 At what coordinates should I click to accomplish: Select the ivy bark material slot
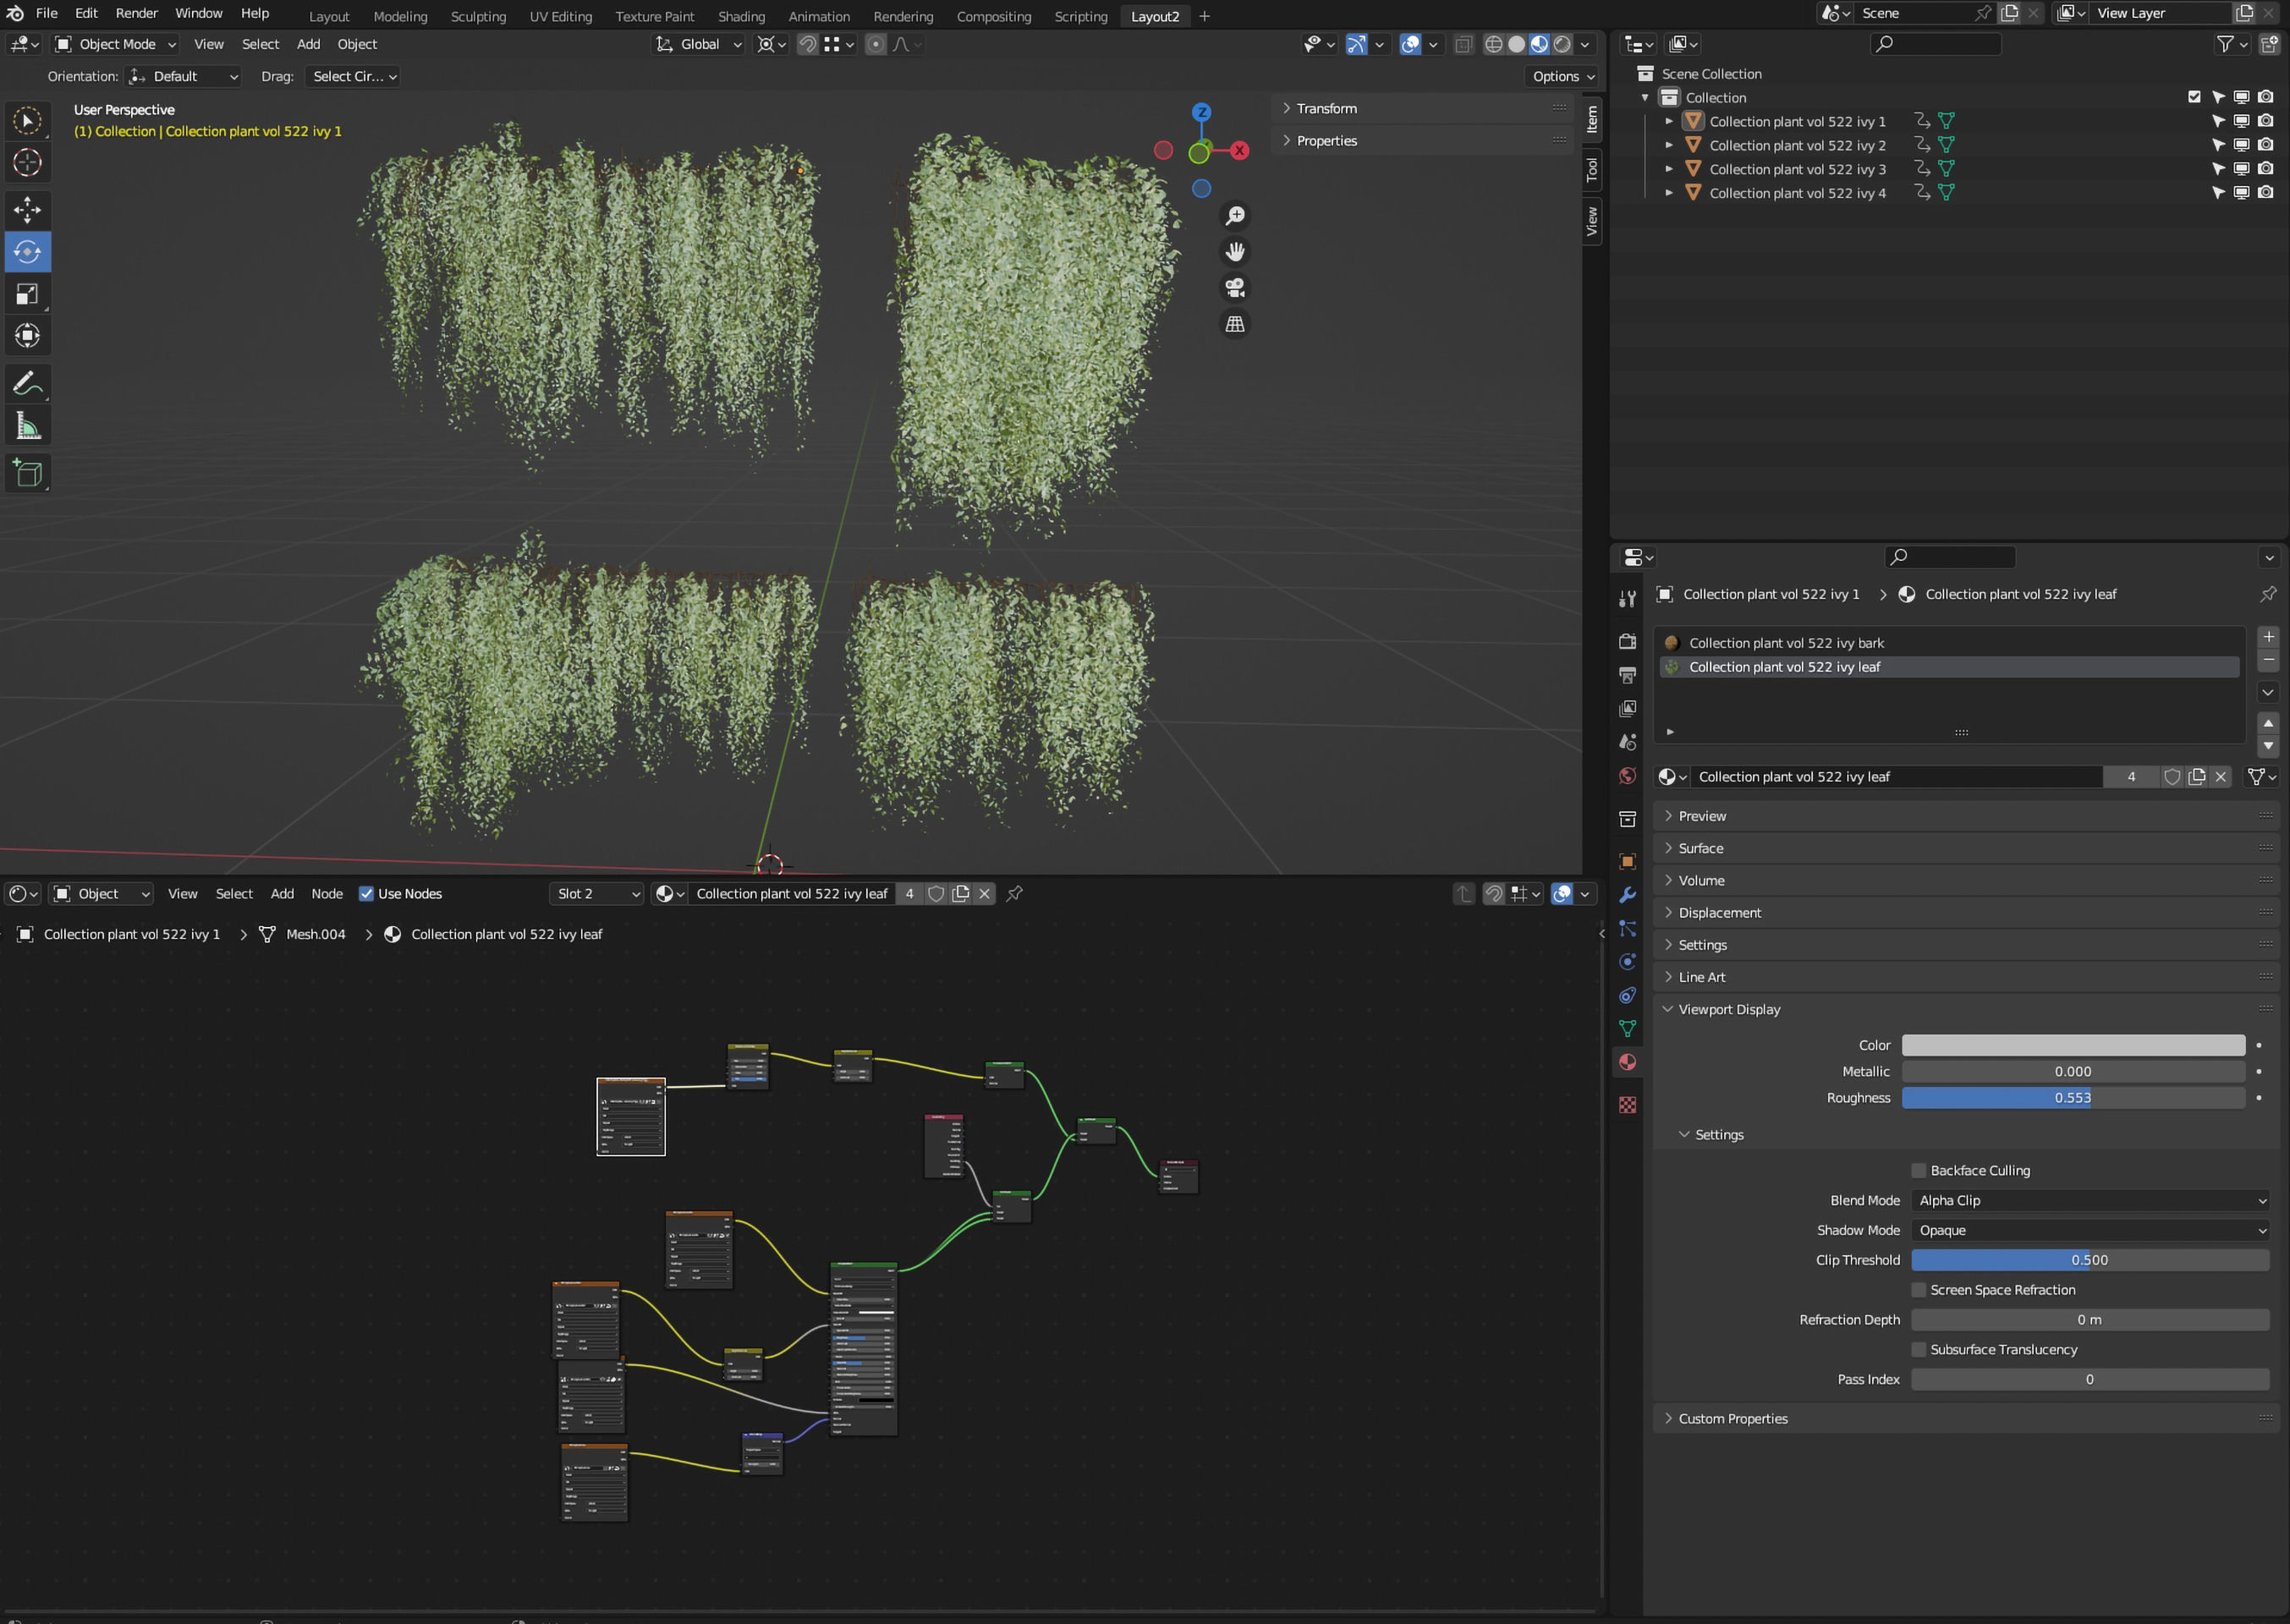1948,643
